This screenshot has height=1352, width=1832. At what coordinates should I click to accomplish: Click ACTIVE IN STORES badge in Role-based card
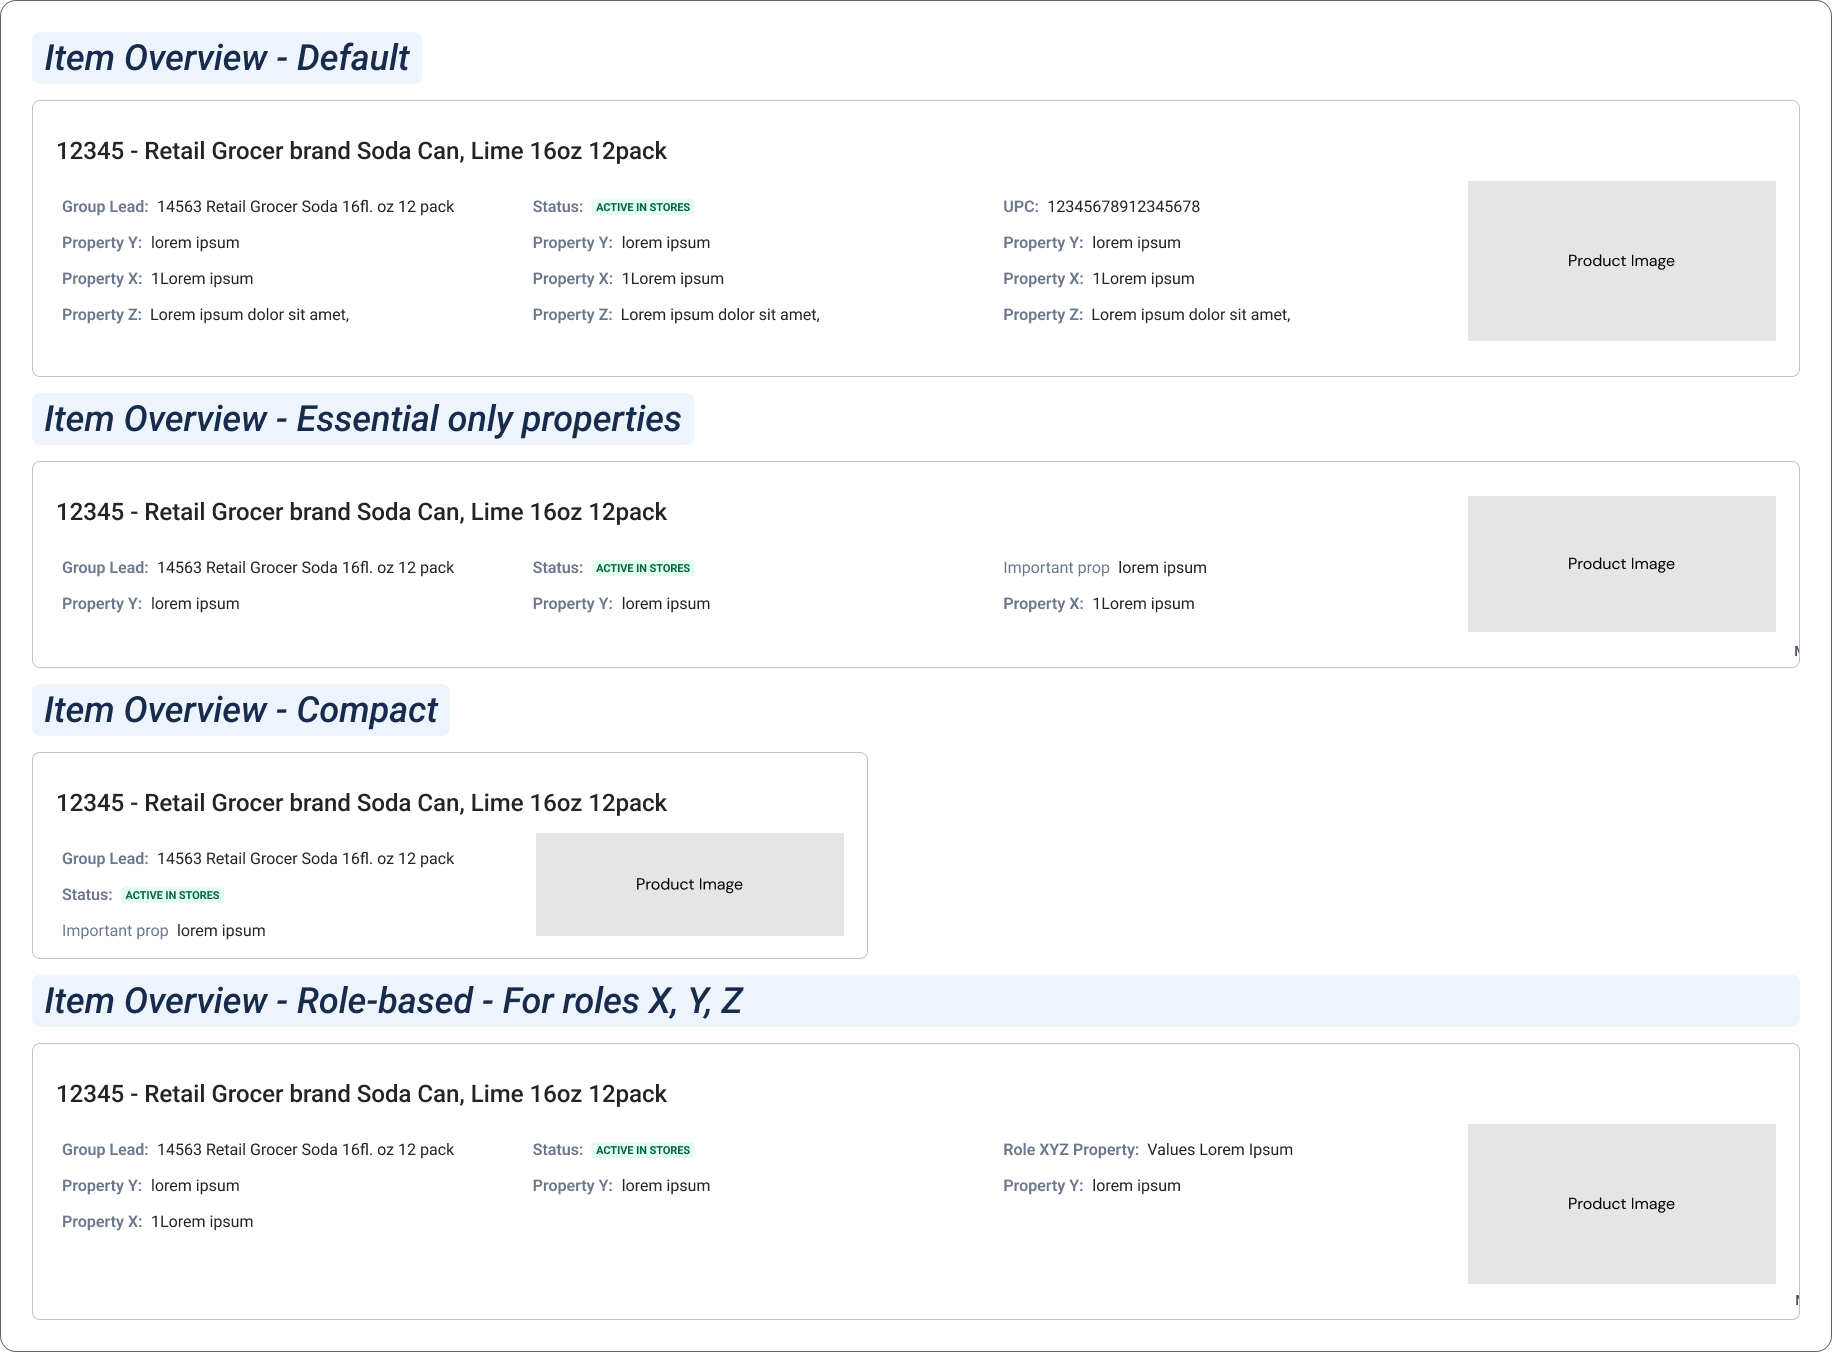643,1150
